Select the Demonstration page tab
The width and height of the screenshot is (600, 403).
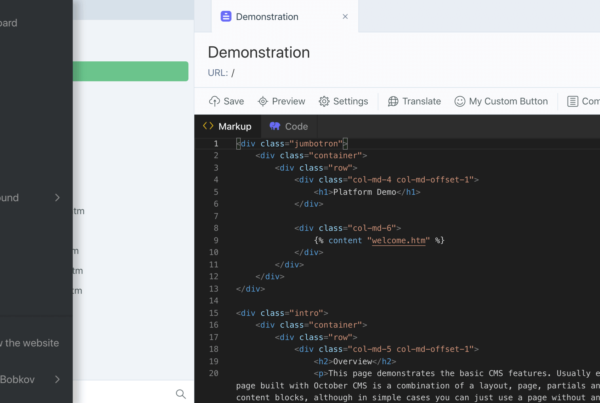285,16
